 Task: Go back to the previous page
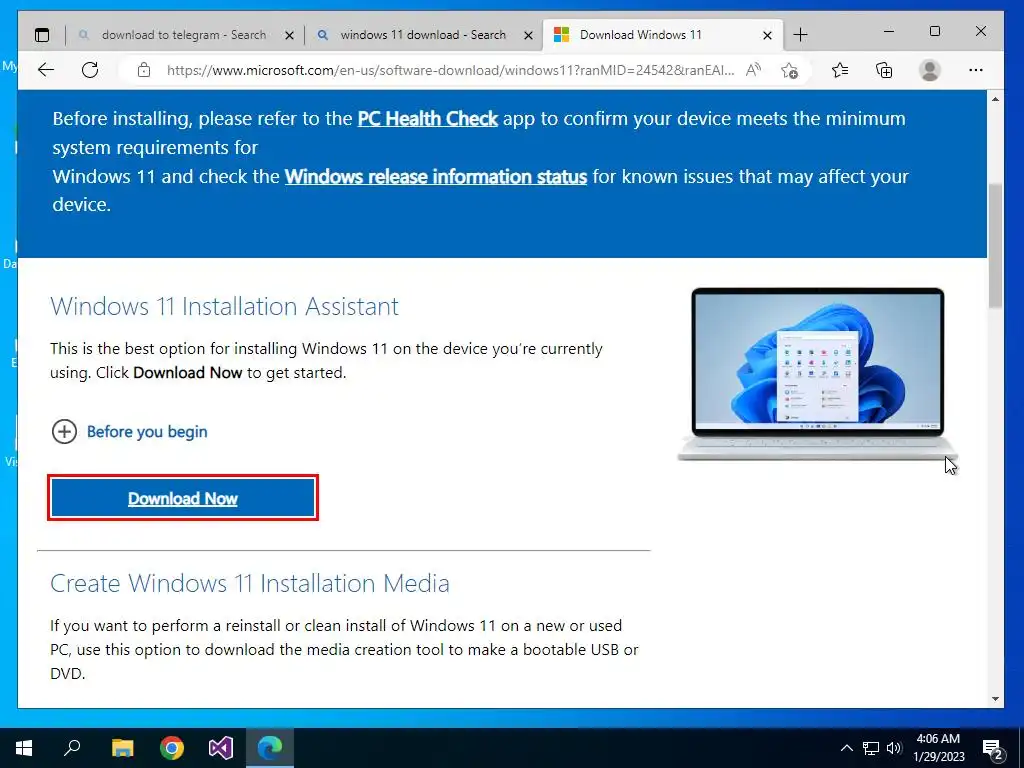46,70
